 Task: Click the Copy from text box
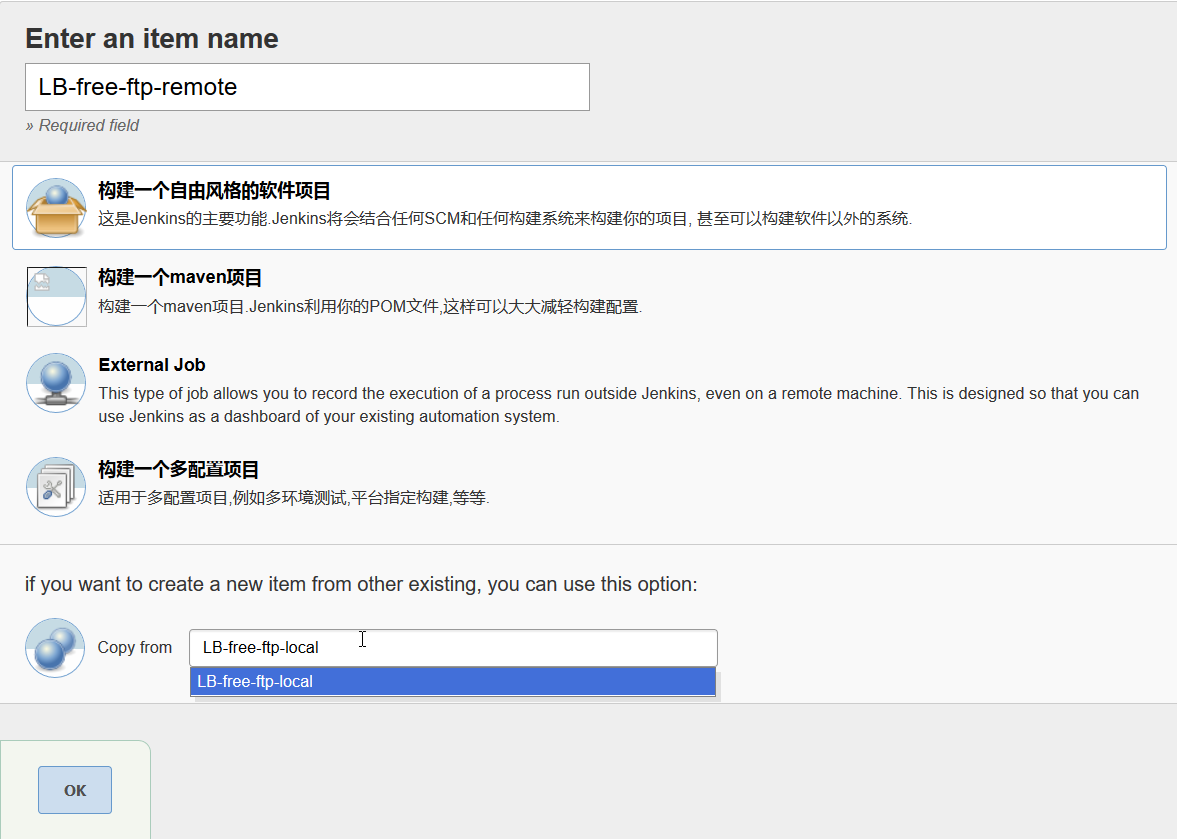[453, 648]
